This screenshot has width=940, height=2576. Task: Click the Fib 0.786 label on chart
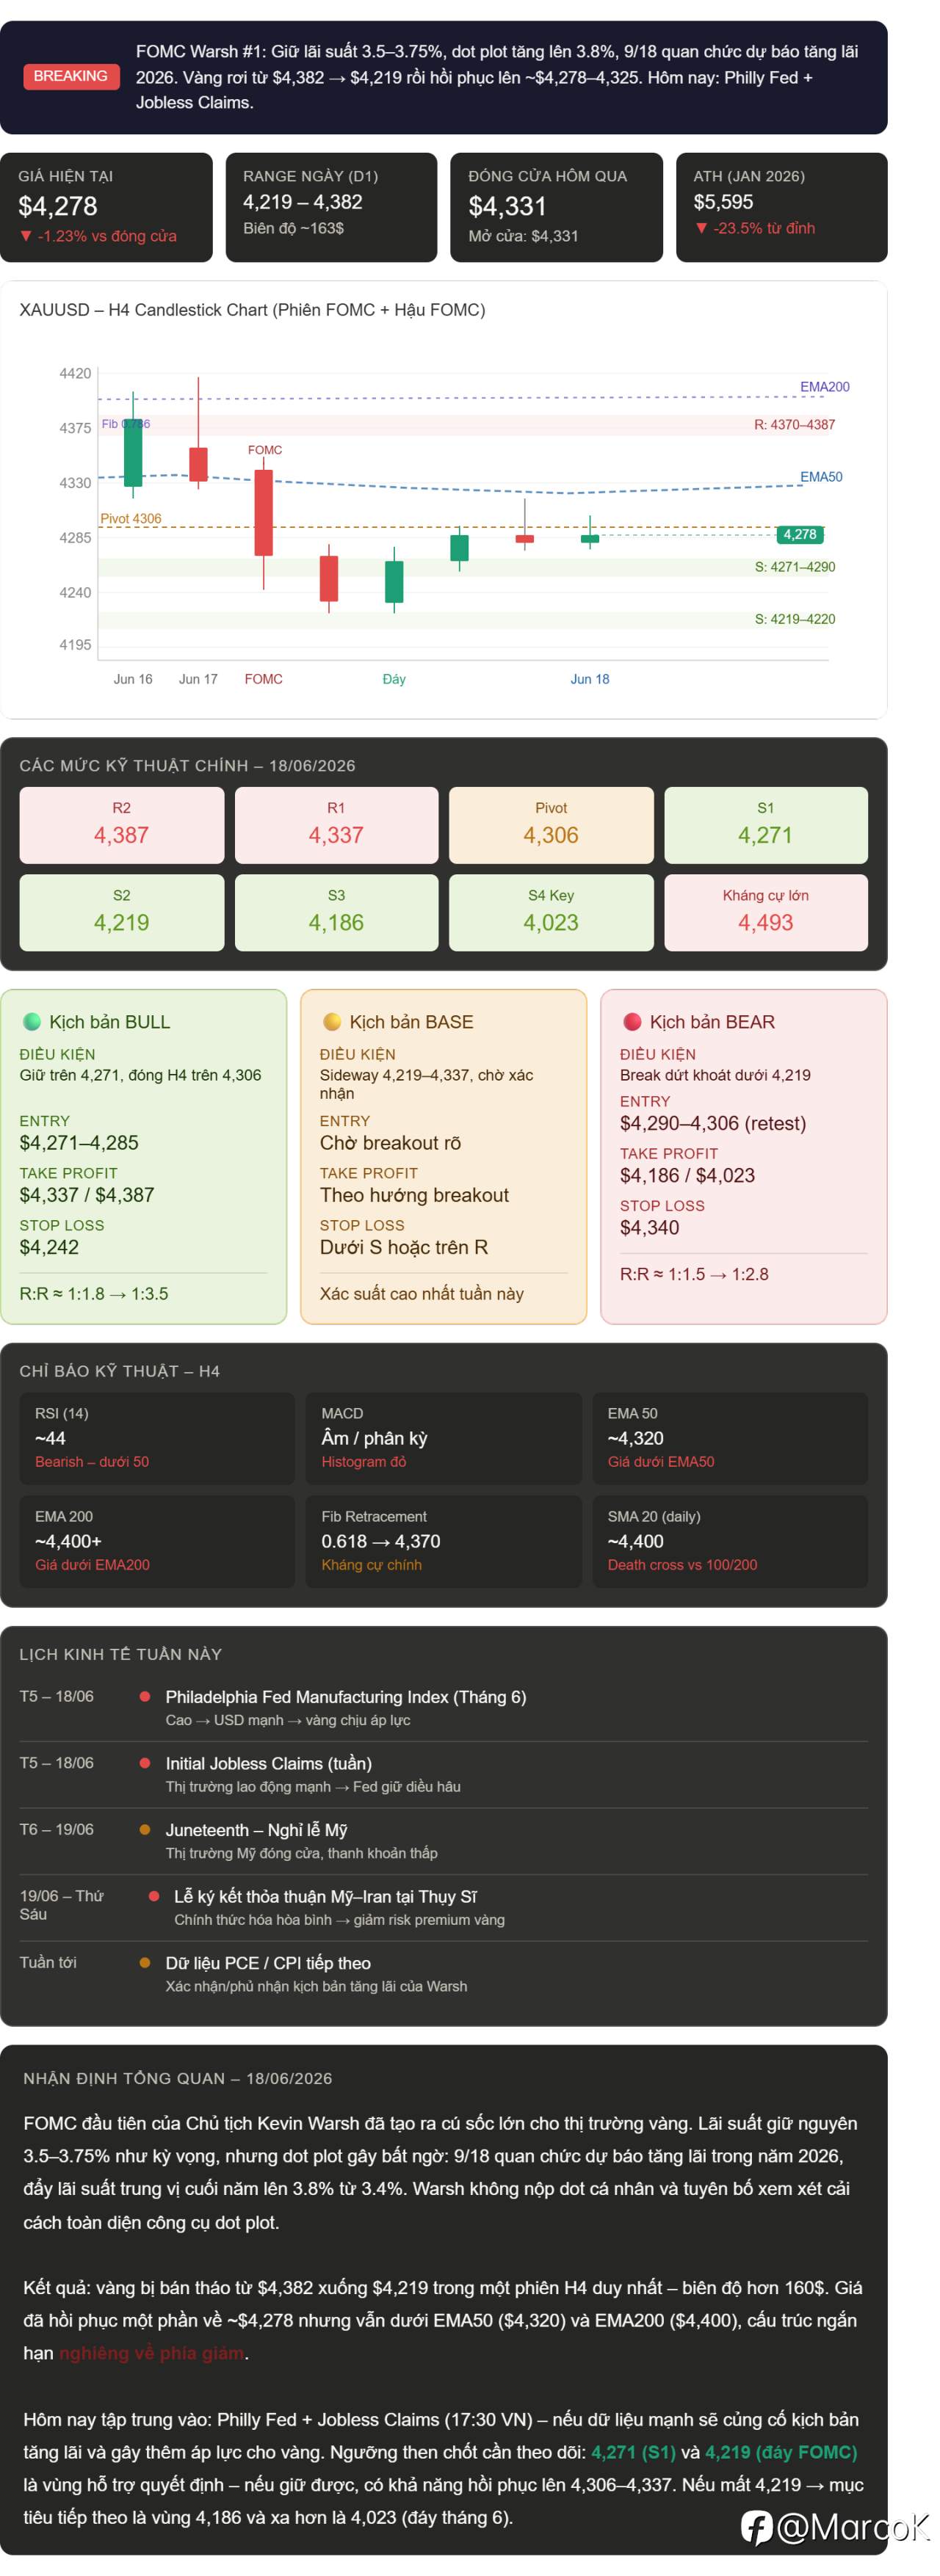(x=125, y=424)
